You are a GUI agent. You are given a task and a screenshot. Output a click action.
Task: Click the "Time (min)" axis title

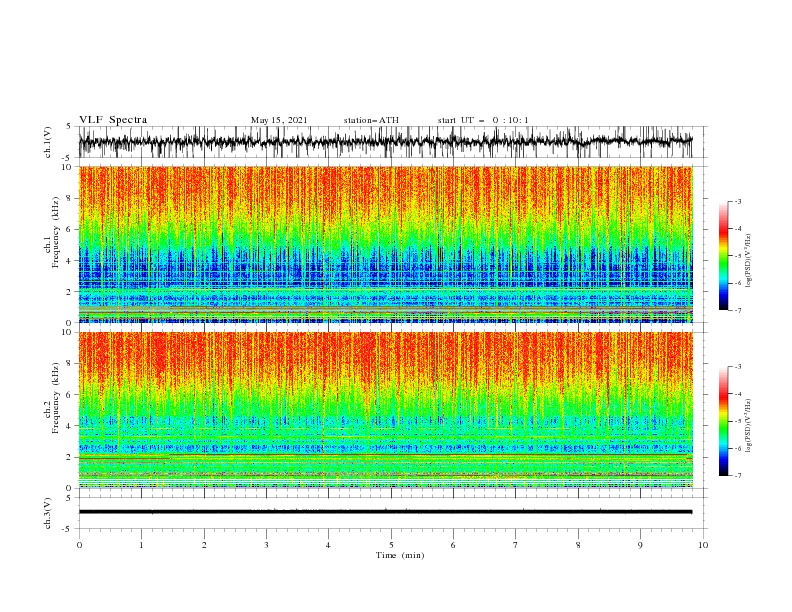400,555
